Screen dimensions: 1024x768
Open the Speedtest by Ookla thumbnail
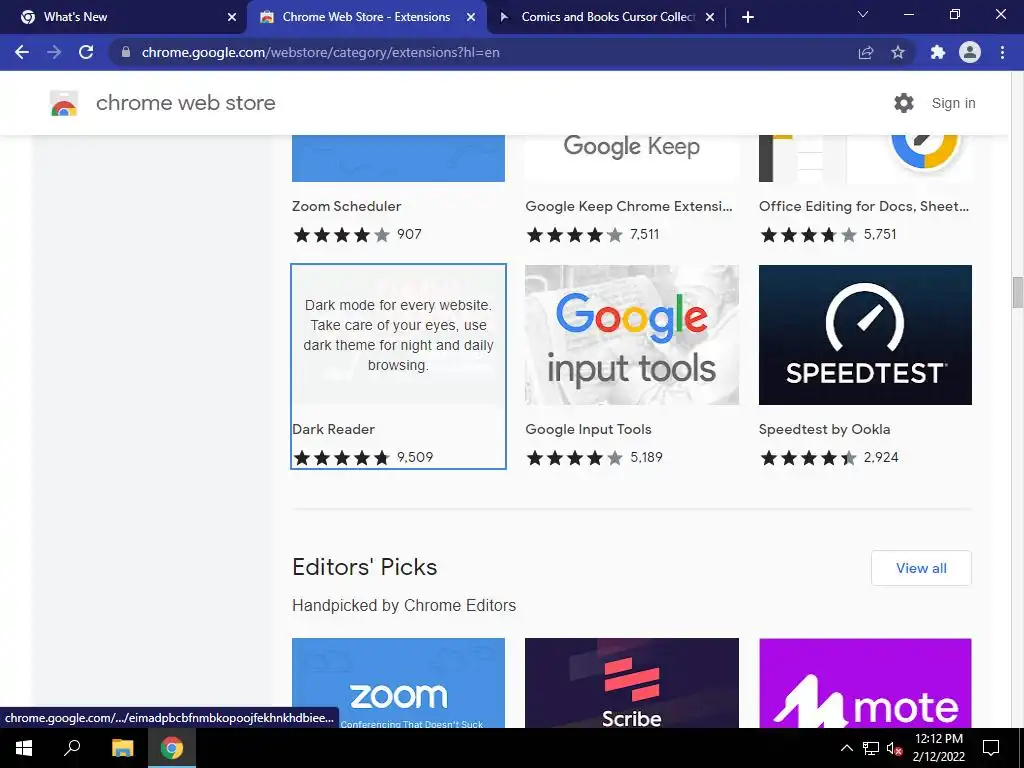(x=865, y=335)
